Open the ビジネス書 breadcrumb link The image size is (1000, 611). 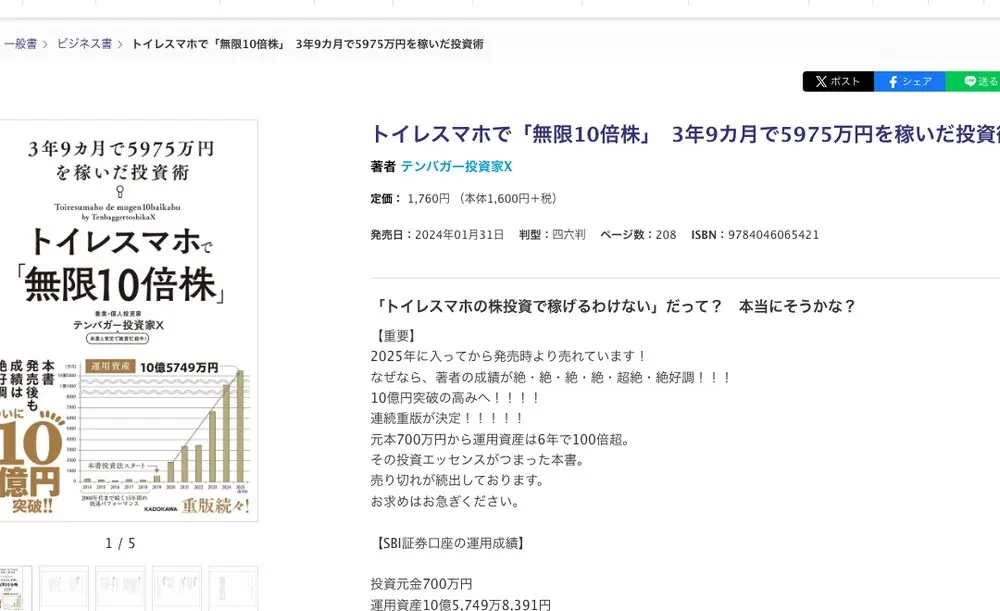point(84,44)
